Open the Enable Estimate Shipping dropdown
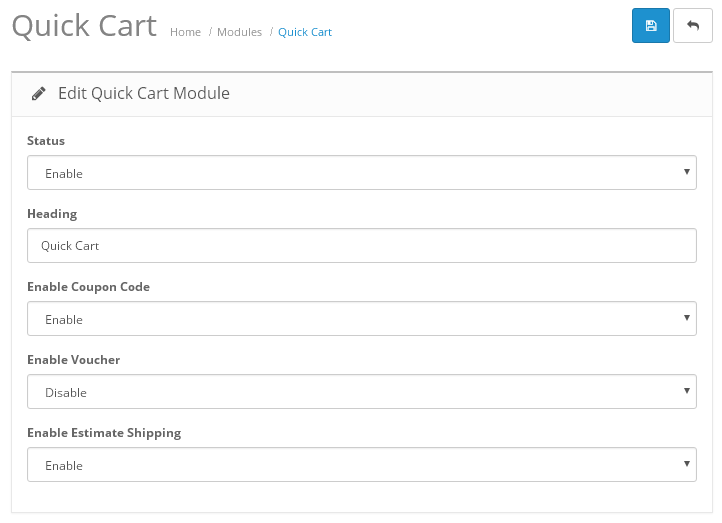This screenshot has height=523, width=722. coord(361,465)
